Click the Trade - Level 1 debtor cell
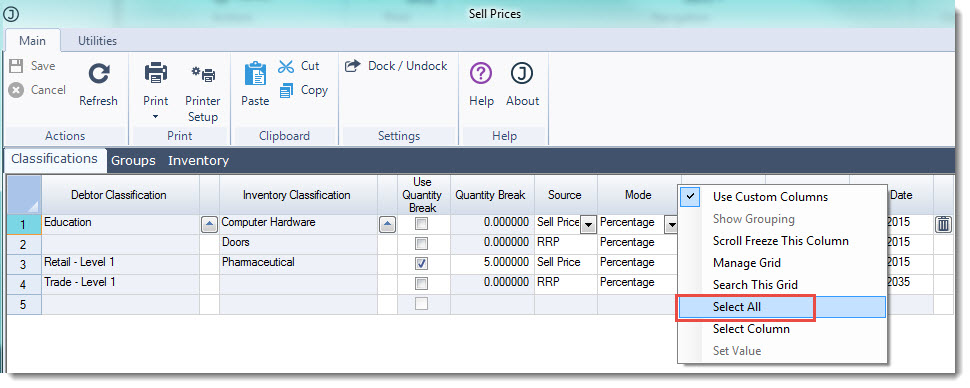The height and width of the screenshot is (388, 970). [x=121, y=284]
